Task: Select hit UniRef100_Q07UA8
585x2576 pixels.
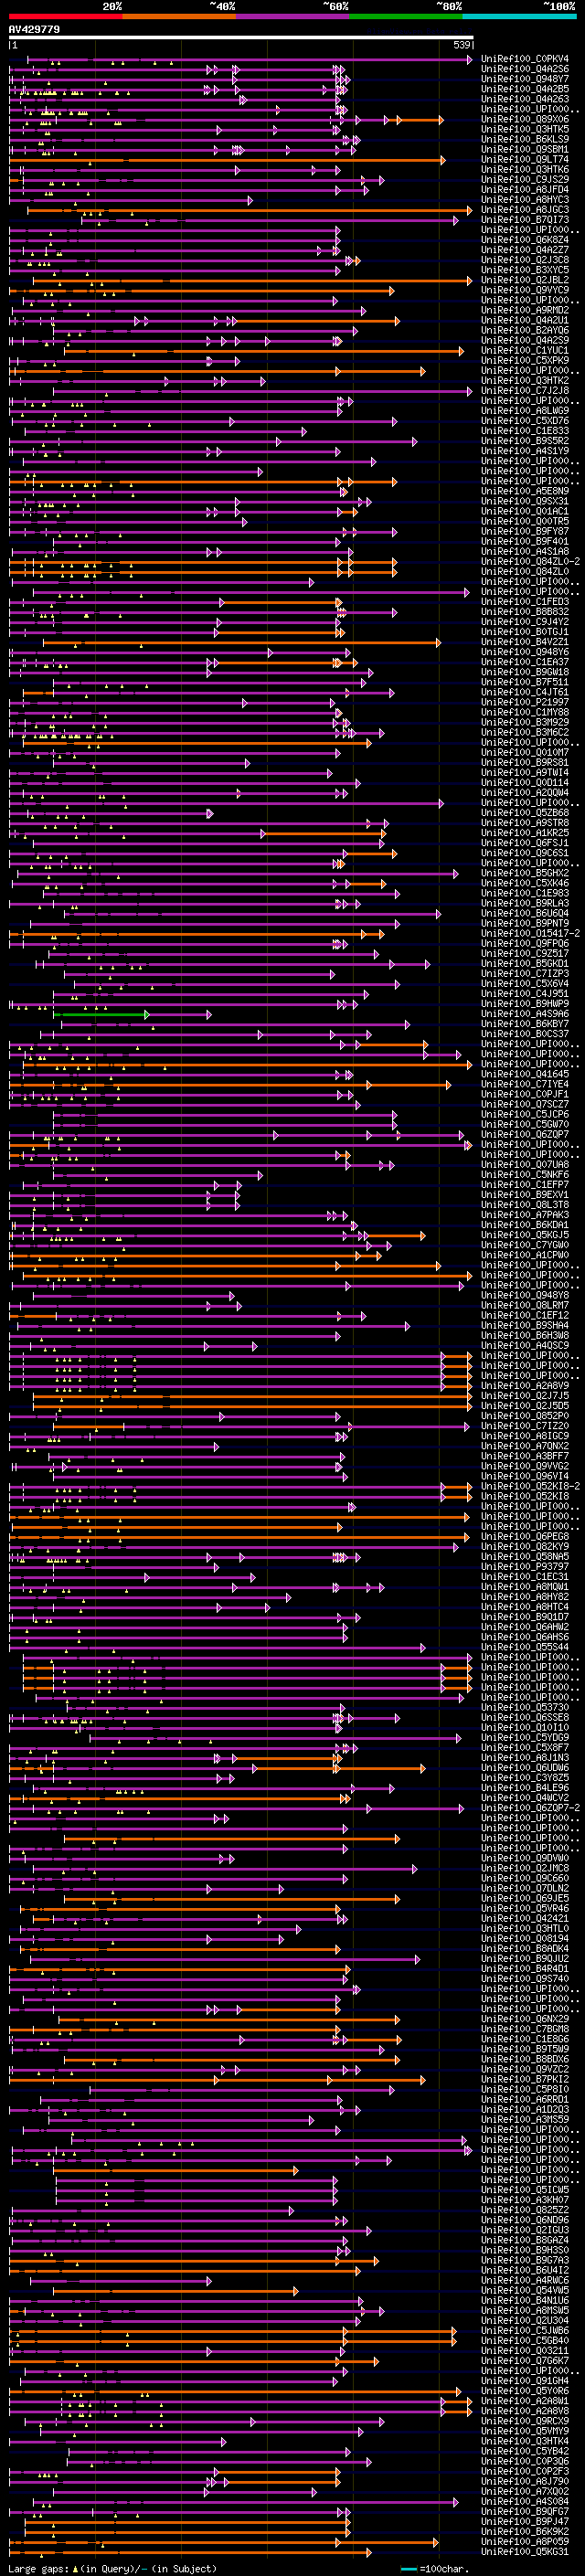Action: (x=525, y=1165)
